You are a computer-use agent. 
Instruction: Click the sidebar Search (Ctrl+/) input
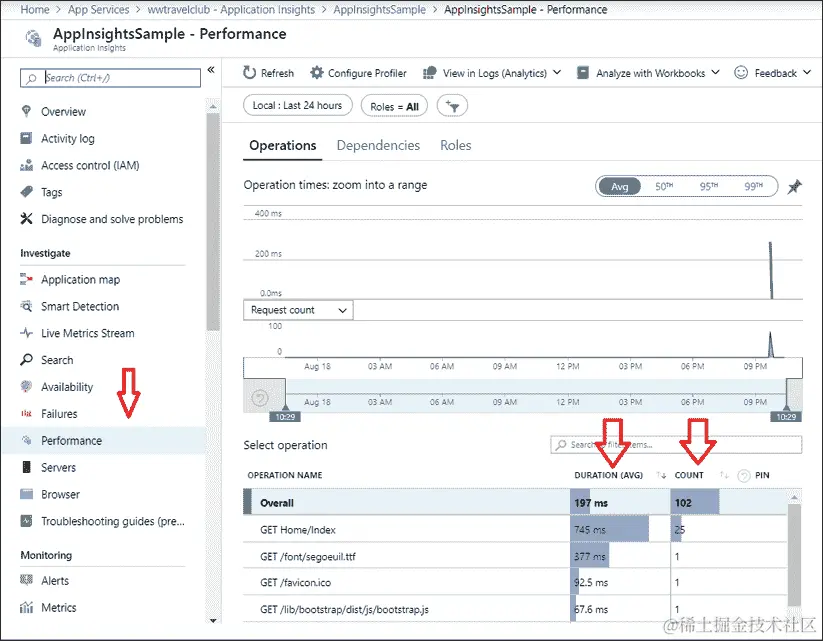coord(110,78)
